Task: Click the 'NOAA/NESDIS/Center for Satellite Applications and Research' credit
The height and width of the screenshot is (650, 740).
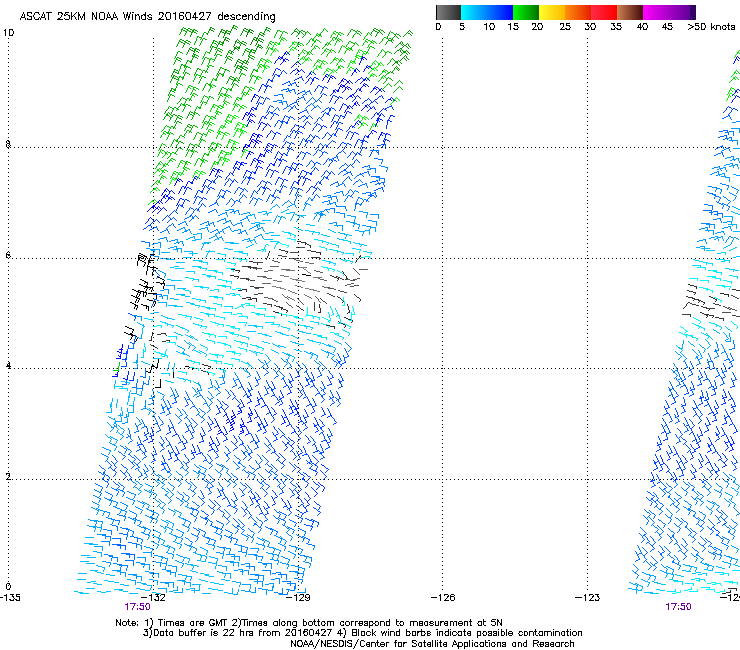Action: (x=432, y=644)
